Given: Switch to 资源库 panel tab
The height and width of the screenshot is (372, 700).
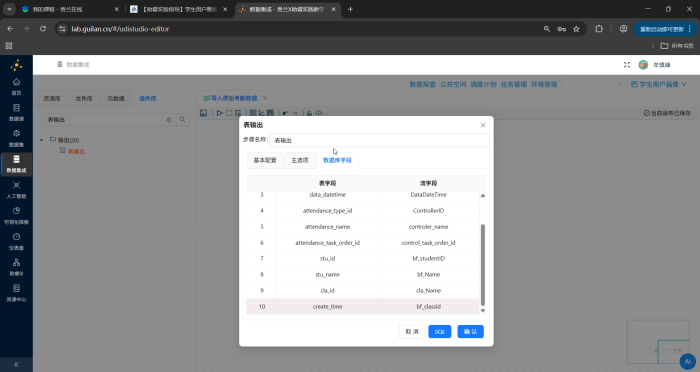Looking at the screenshot, I should pos(52,98).
